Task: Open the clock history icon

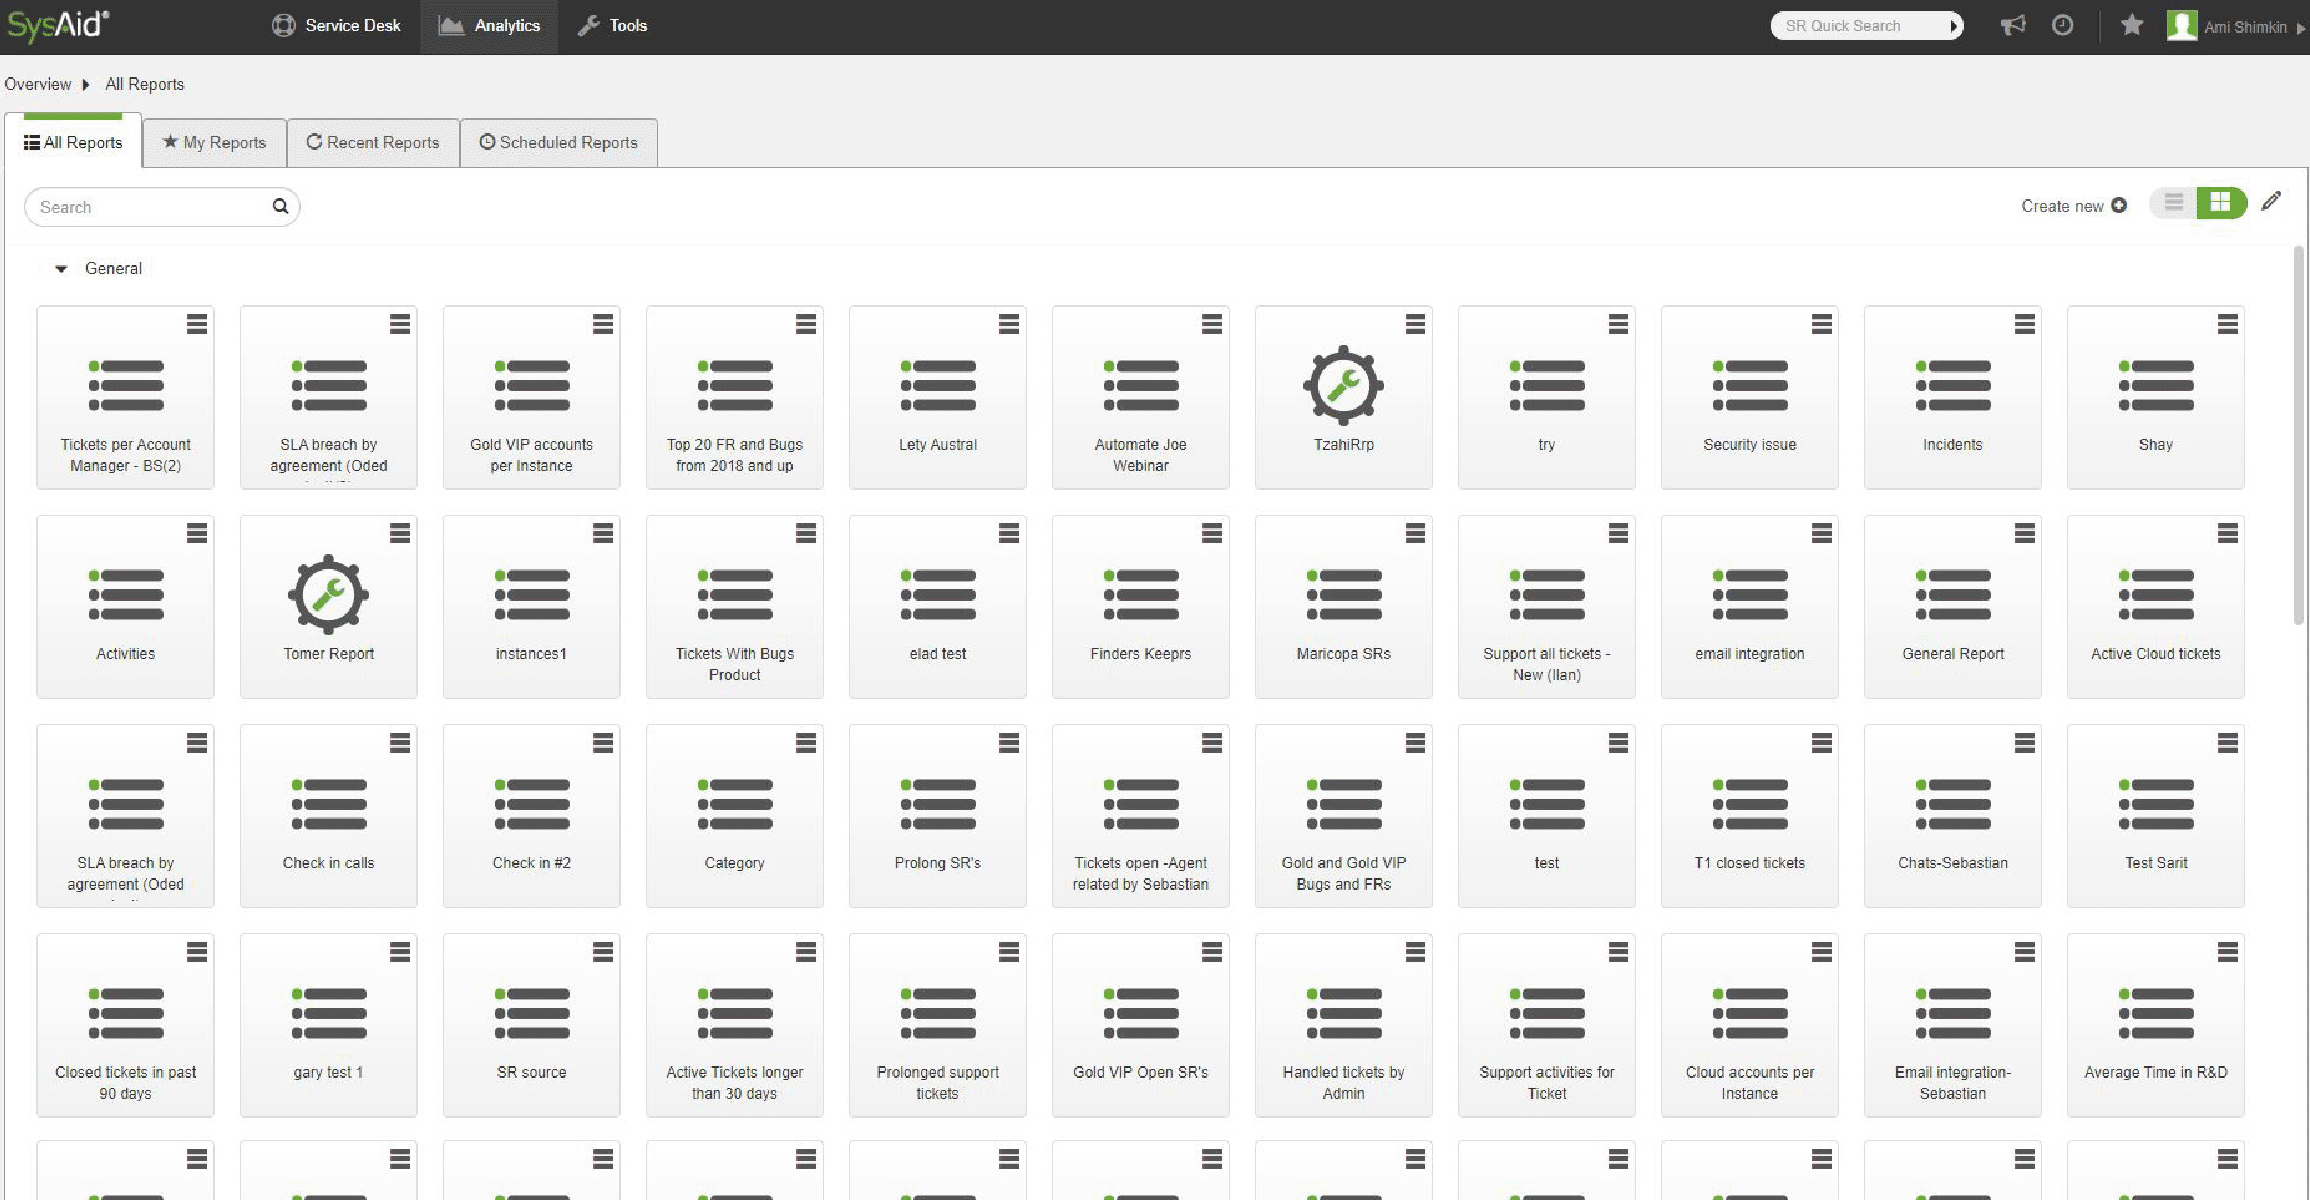Action: (2062, 26)
